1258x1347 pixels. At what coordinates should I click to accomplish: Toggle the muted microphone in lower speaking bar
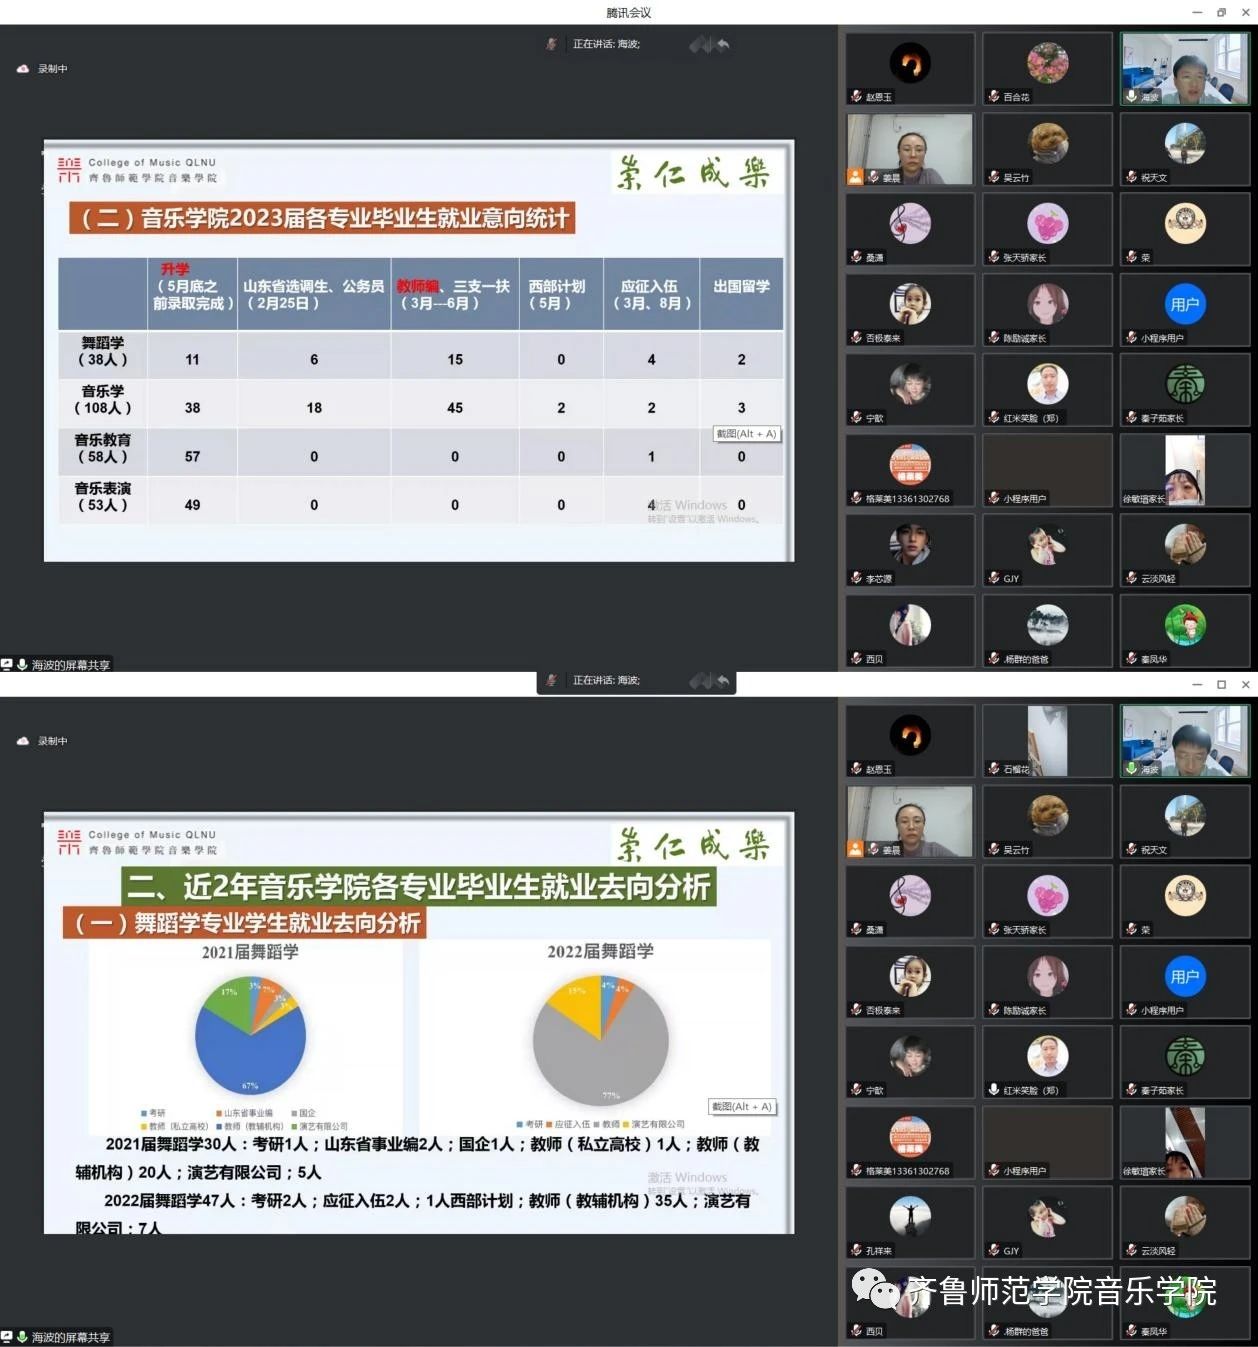tap(551, 680)
